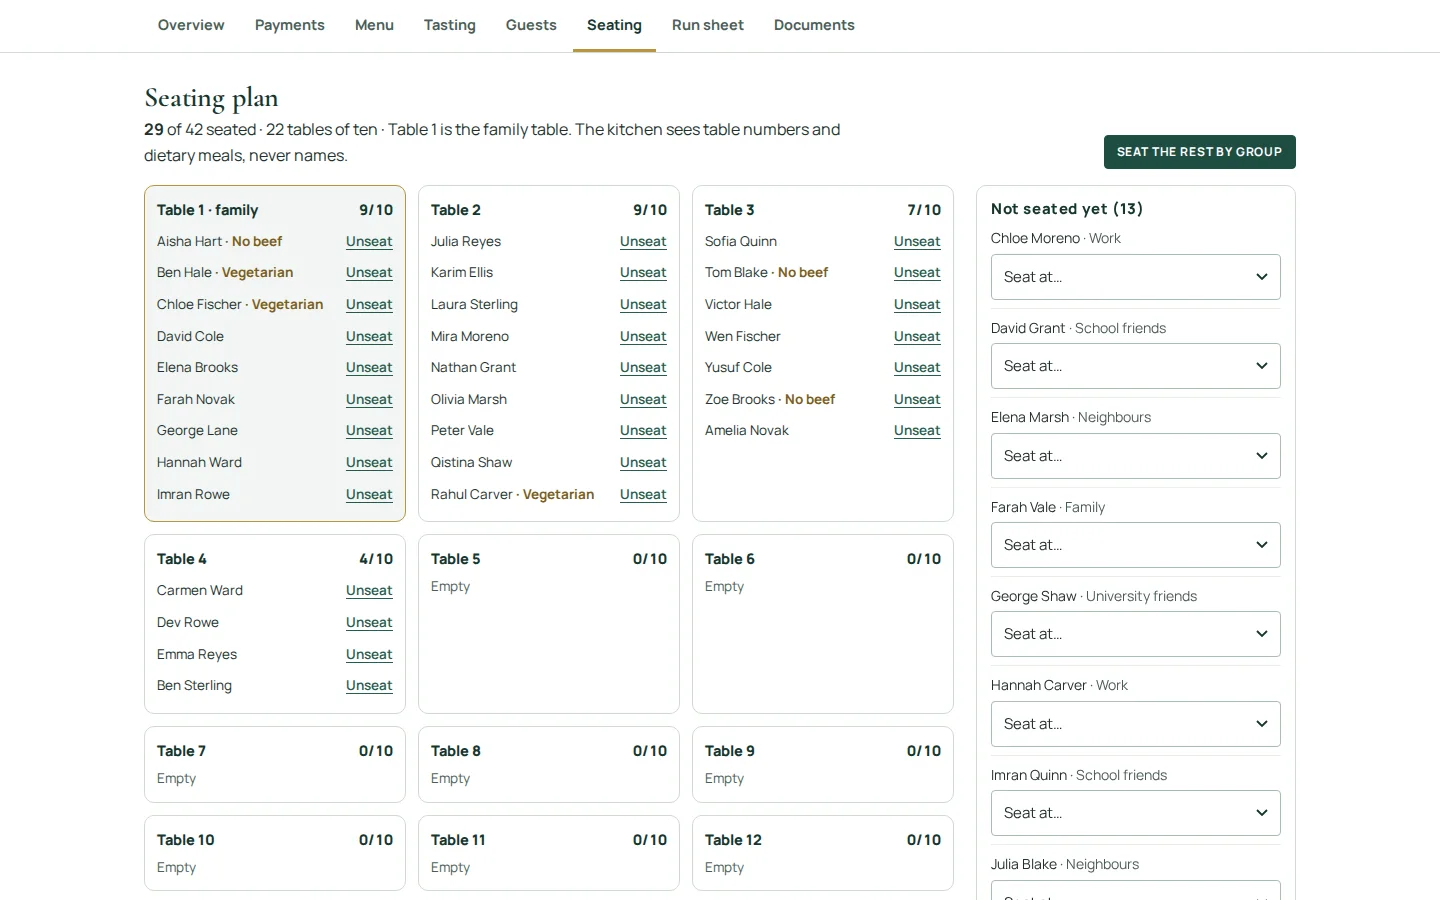The height and width of the screenshot is (900, 1440).
Task: Unseat Tom Blake
Action: coord(917,272)
